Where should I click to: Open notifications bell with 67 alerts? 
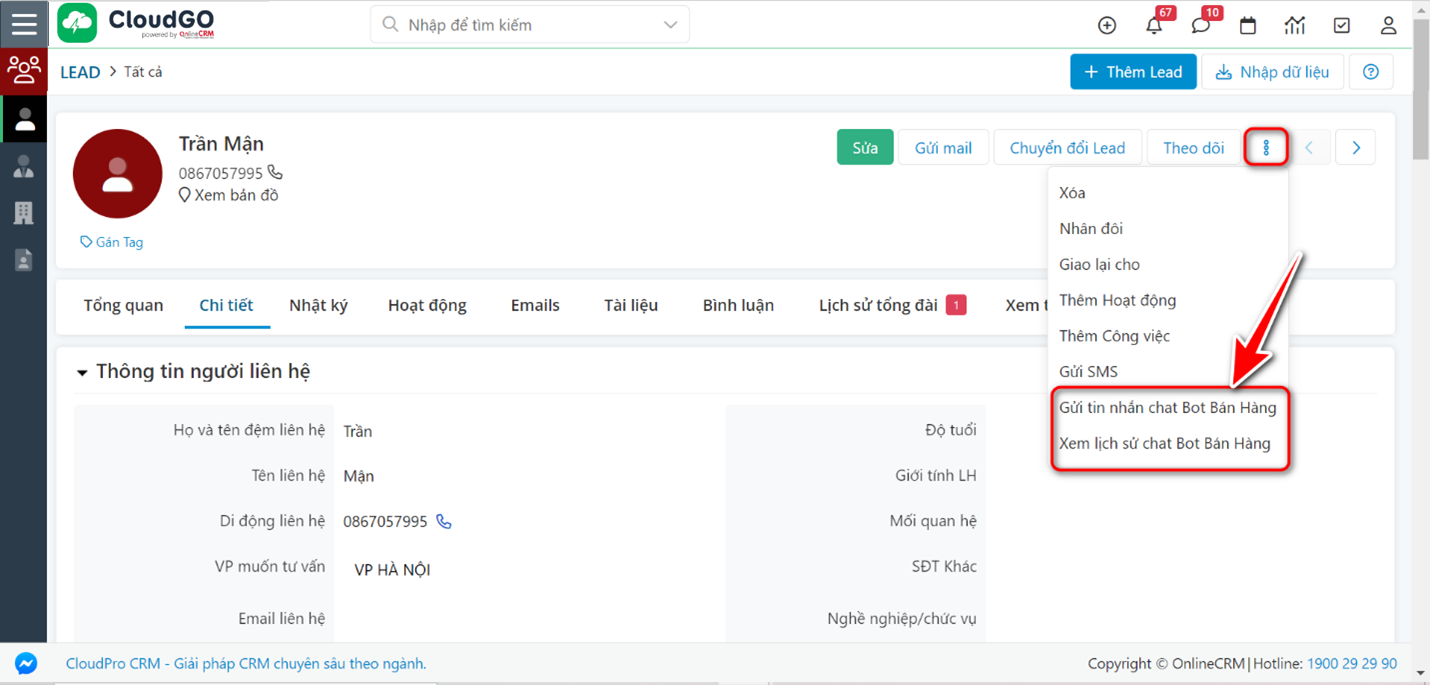click(1152, 24)
